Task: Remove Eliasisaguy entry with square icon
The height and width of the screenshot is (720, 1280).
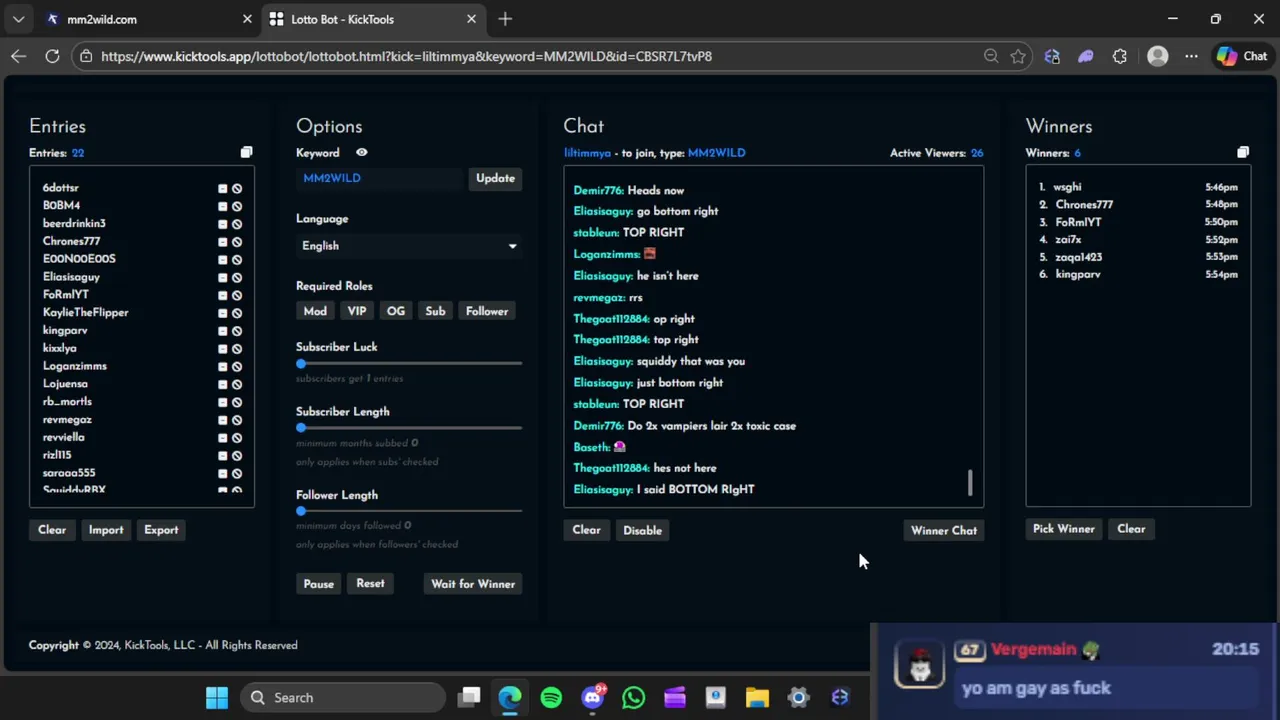Action: [x=222, y=277]
